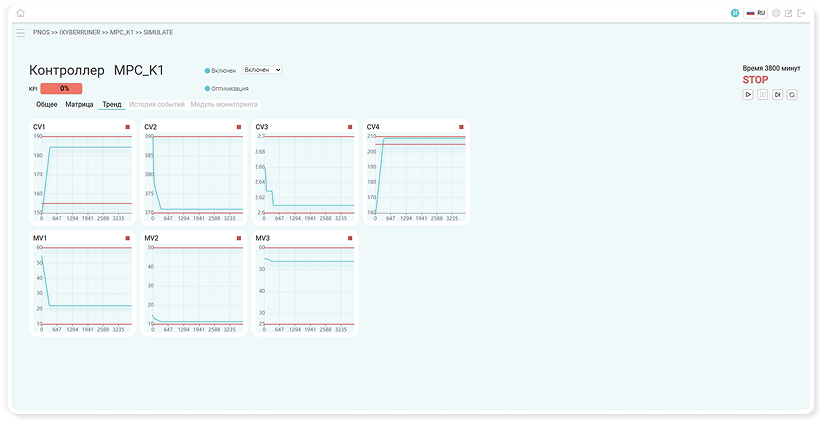Click the edit icon in header
The height and width of the screenshot is (422, 822).
coord(788,14)
